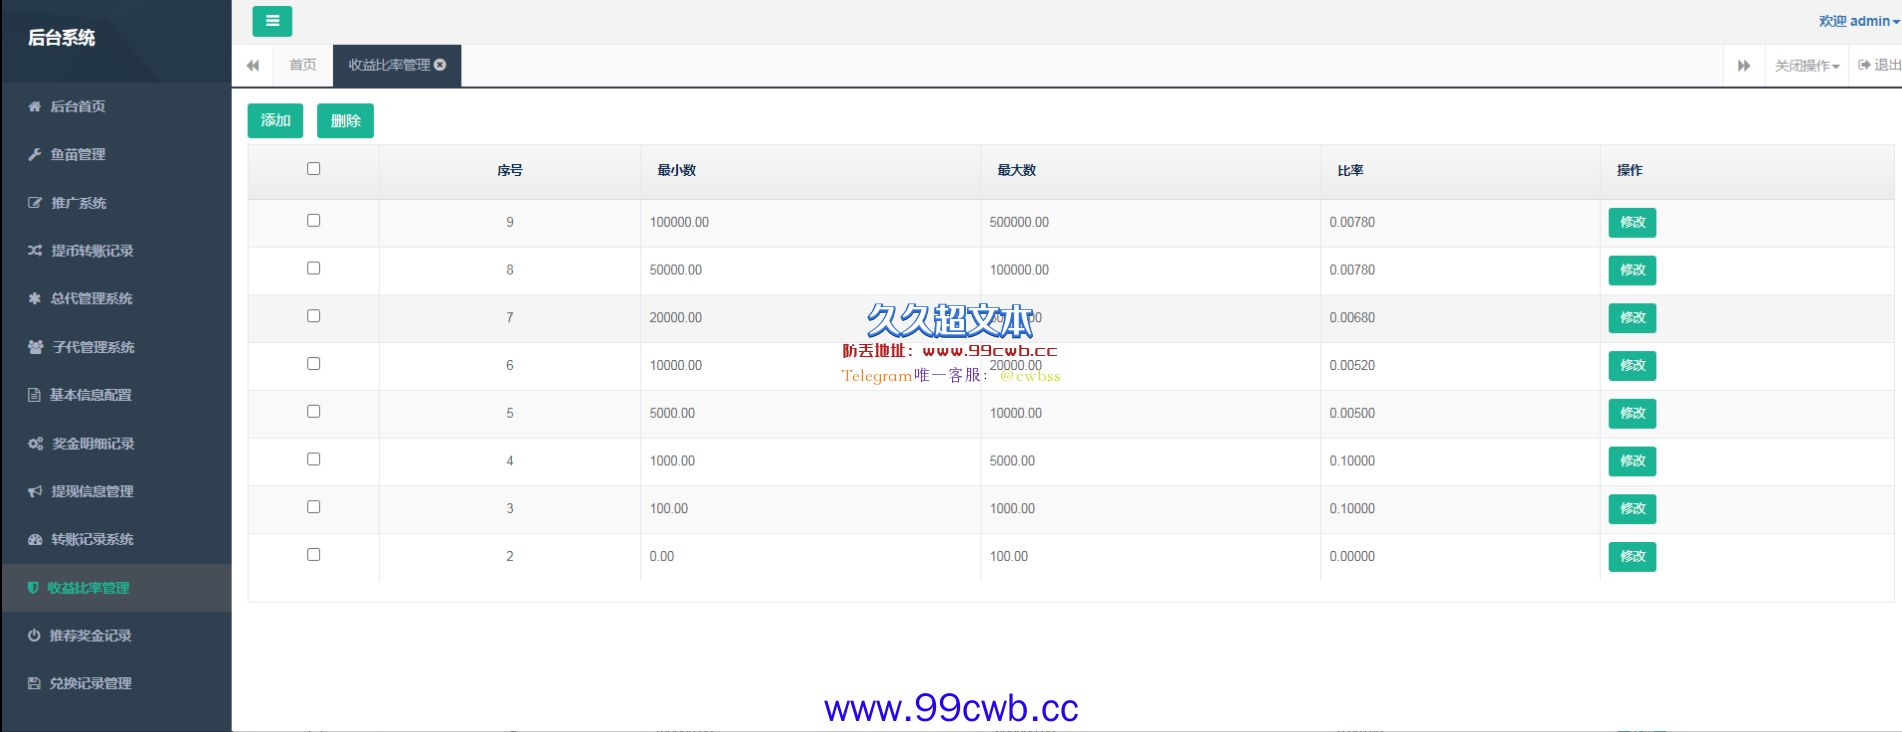
Task: Click the 后台系统 logo title
Action: coord(62,38)
